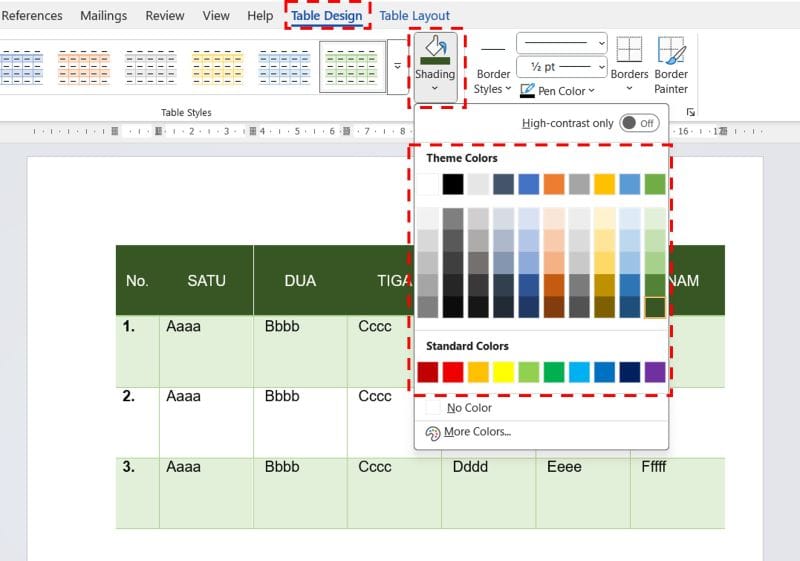Pick the red standard color swatch
800x561 pixels.
pyautogui.click(x=453, y=372)
